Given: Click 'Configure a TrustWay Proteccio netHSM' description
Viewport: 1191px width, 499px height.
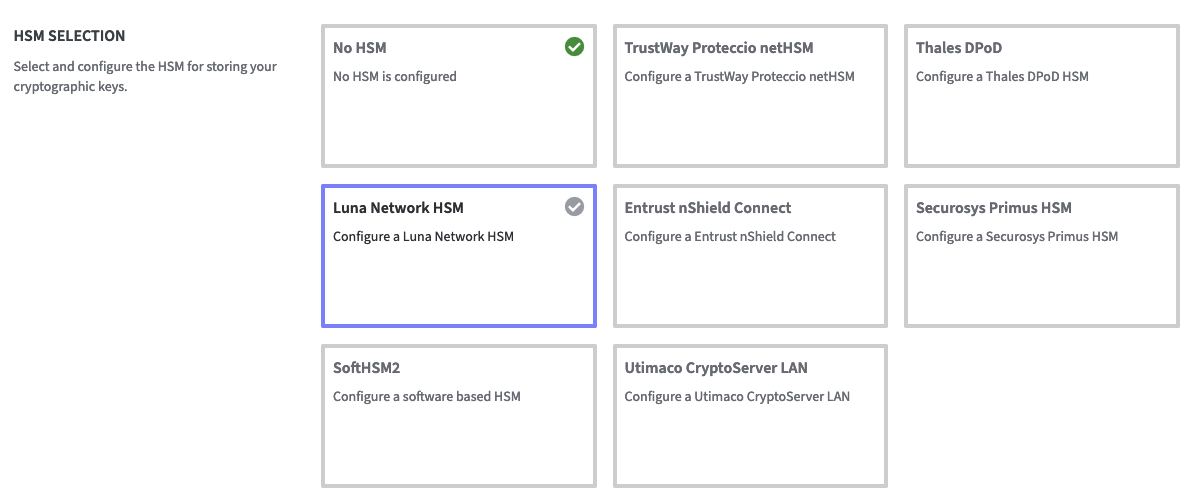Looking at the screenshot, I should click(x=739, y=77).
